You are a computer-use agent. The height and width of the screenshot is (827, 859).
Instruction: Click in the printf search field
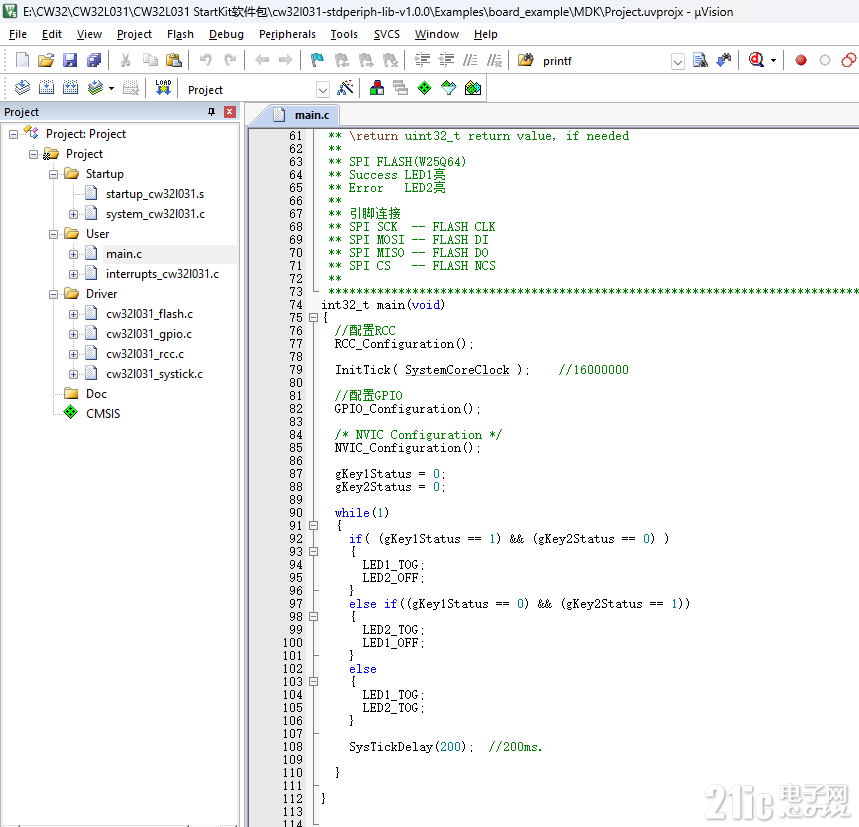(605, 61)
